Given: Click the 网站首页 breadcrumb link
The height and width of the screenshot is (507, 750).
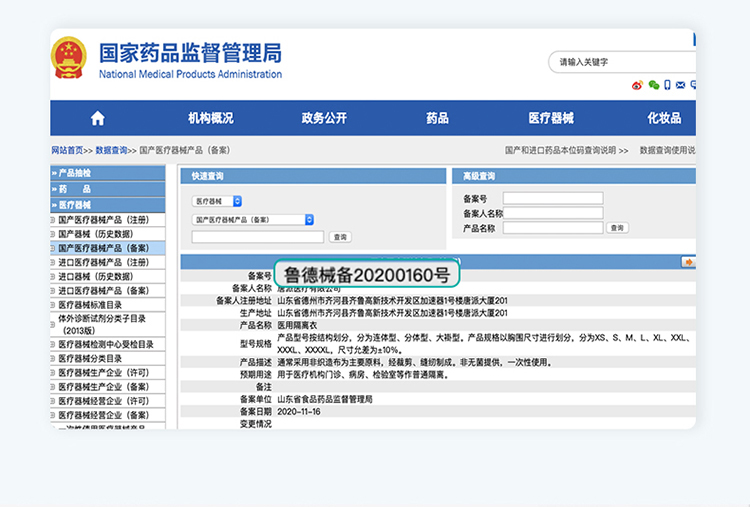Looking at the screenshot, I should point(67,150).
